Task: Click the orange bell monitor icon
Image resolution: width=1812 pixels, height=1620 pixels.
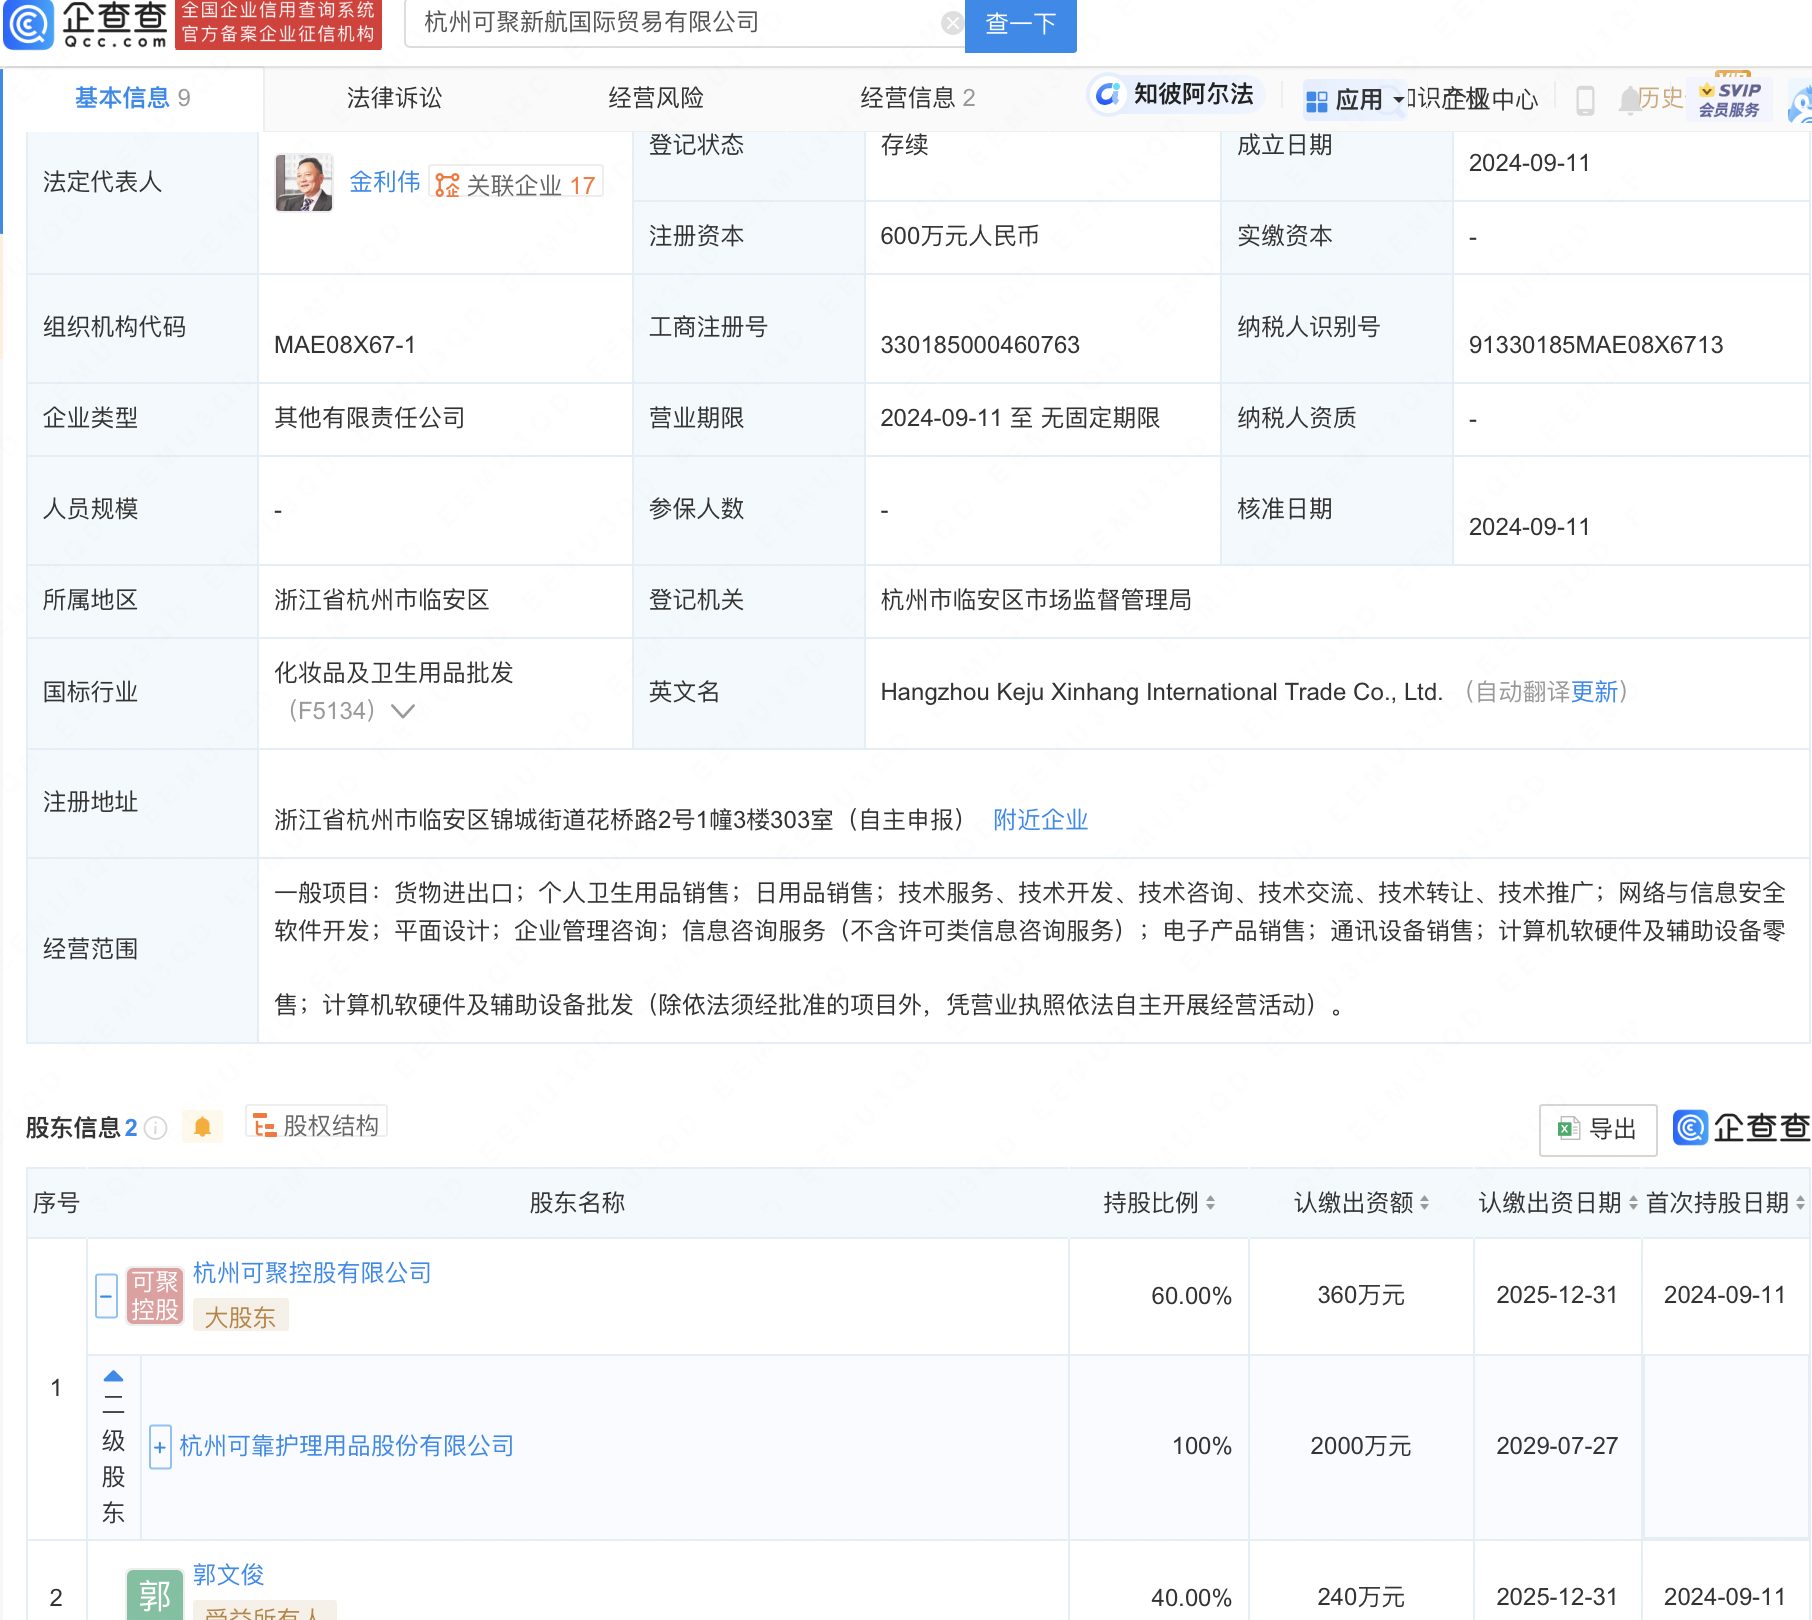Action: pos(202,1128)
